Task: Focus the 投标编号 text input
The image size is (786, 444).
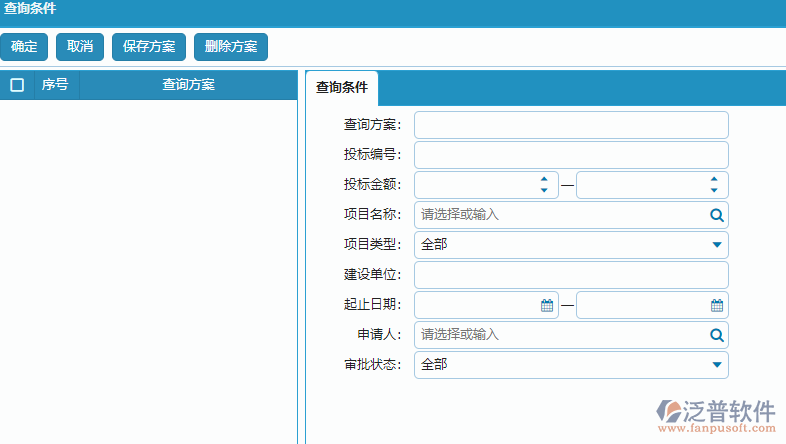Action: point(571,155)
